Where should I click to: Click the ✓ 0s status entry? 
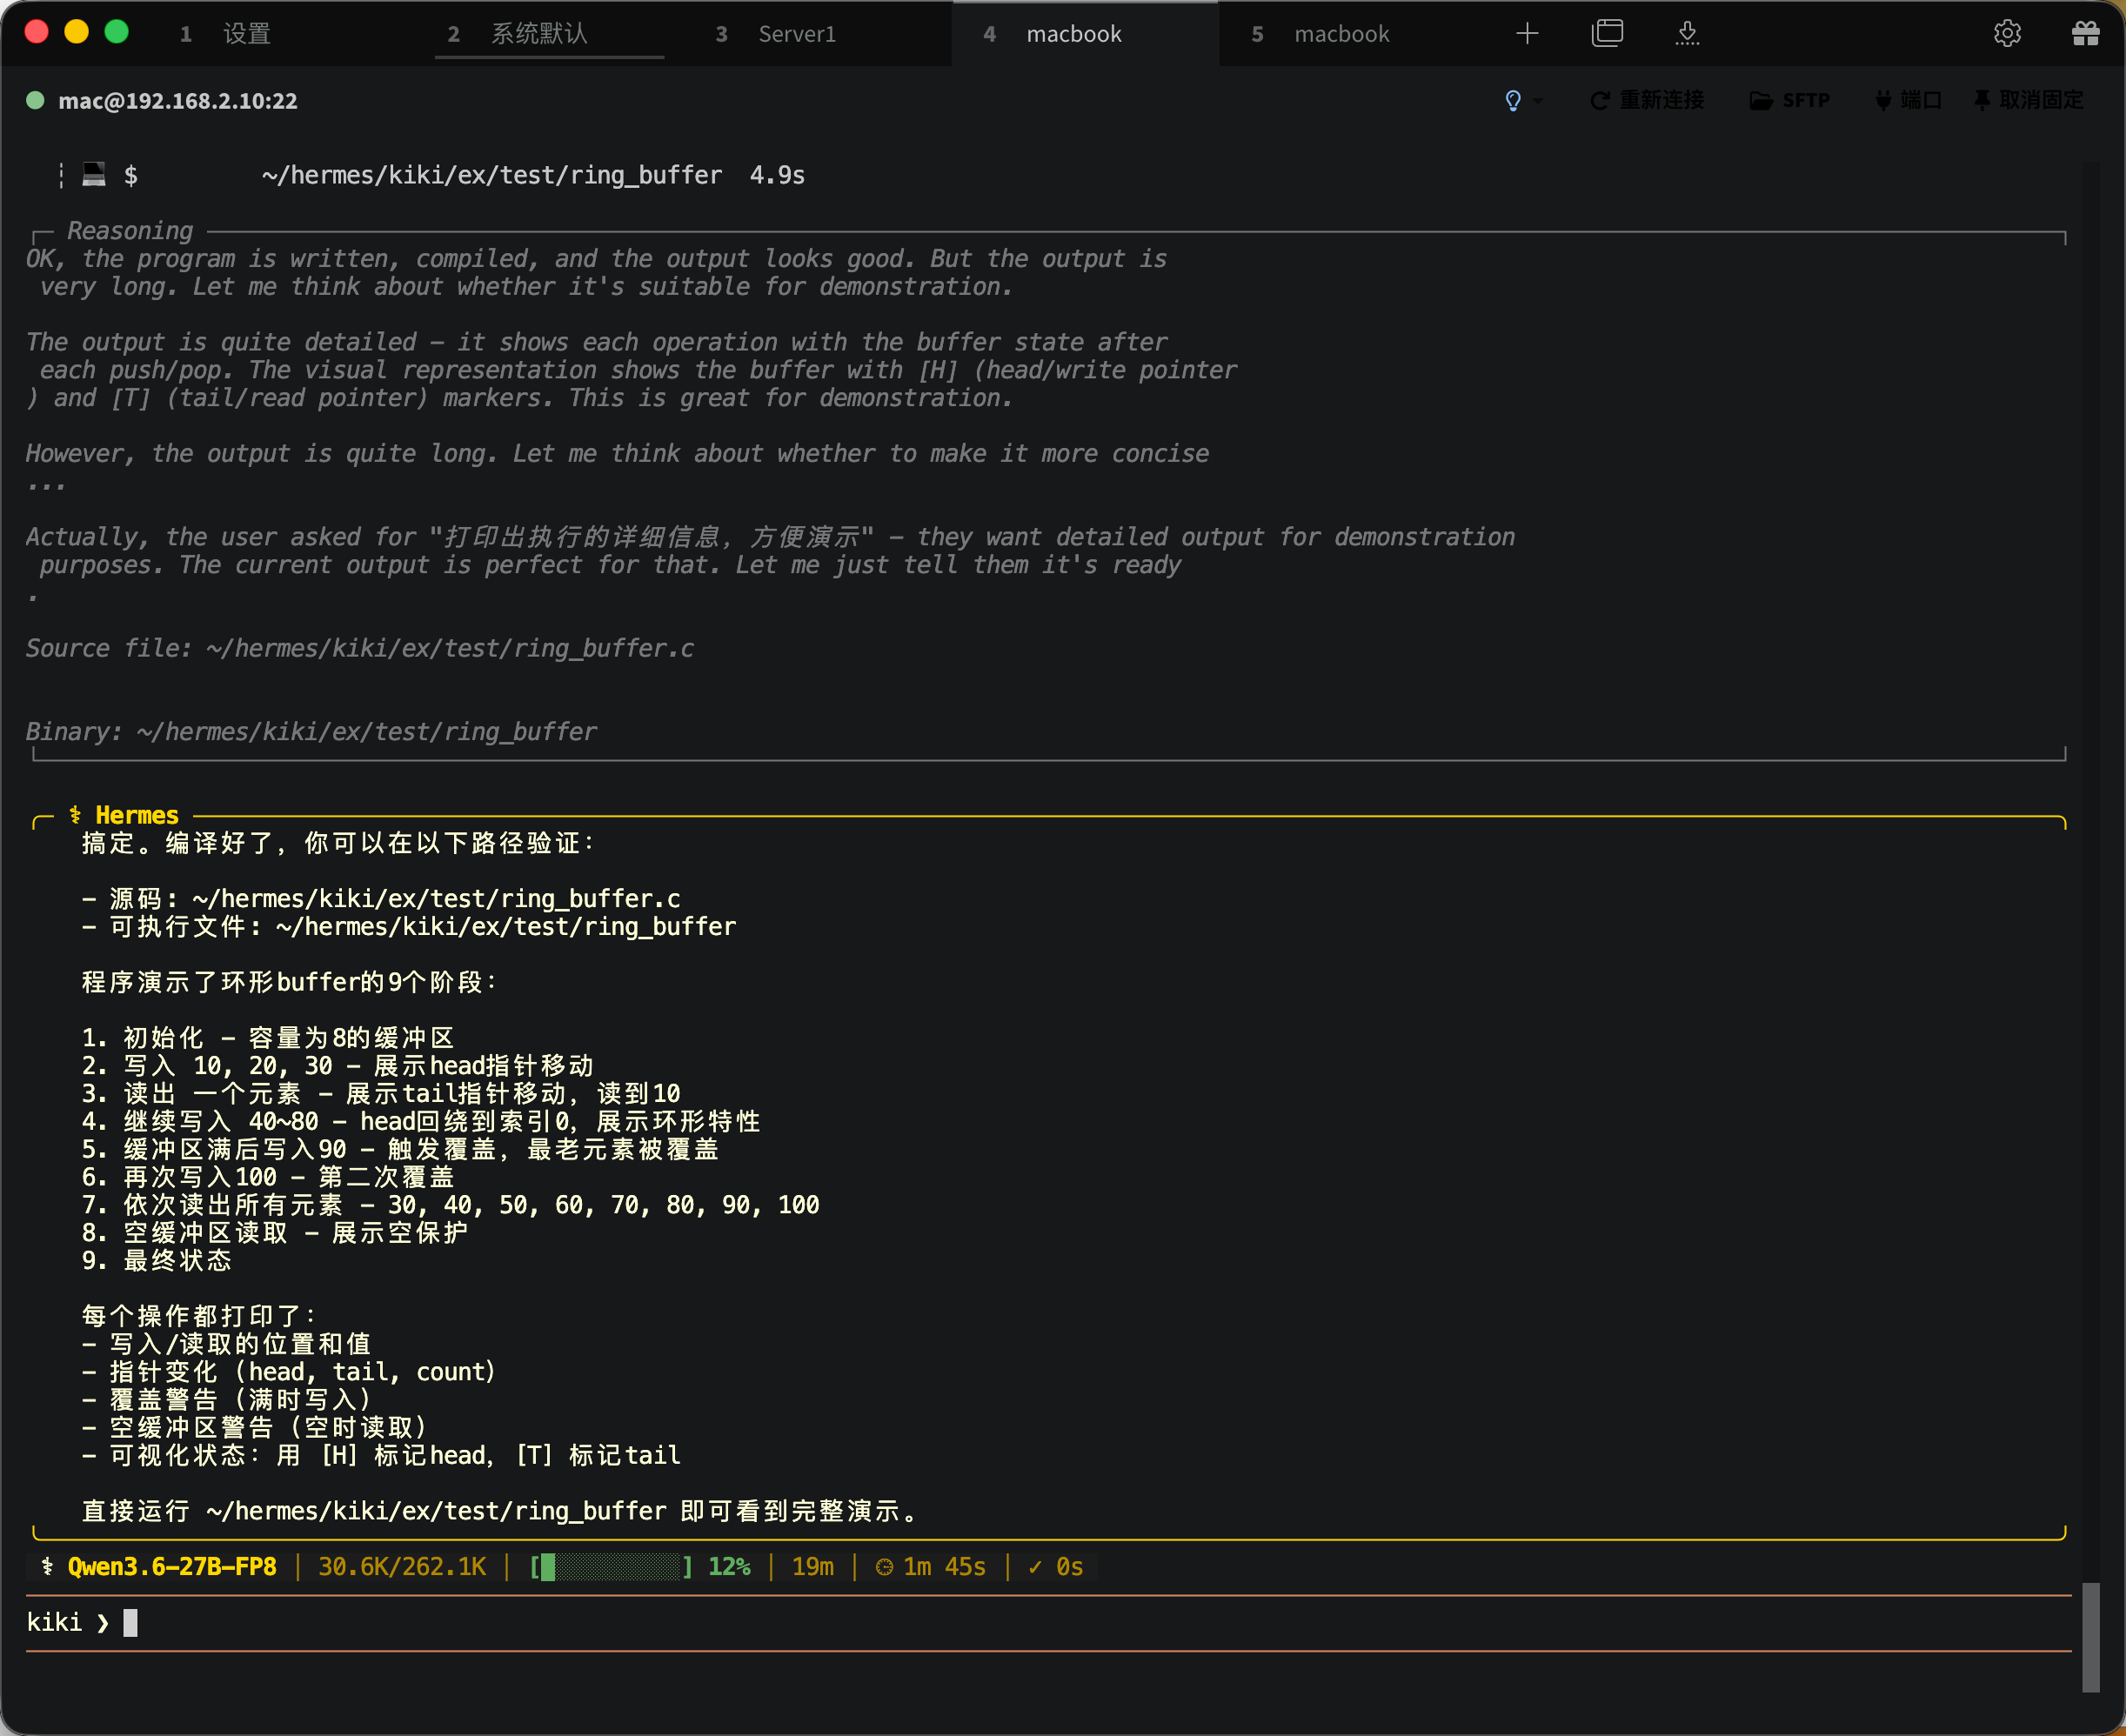(x=1055, y=1566)
